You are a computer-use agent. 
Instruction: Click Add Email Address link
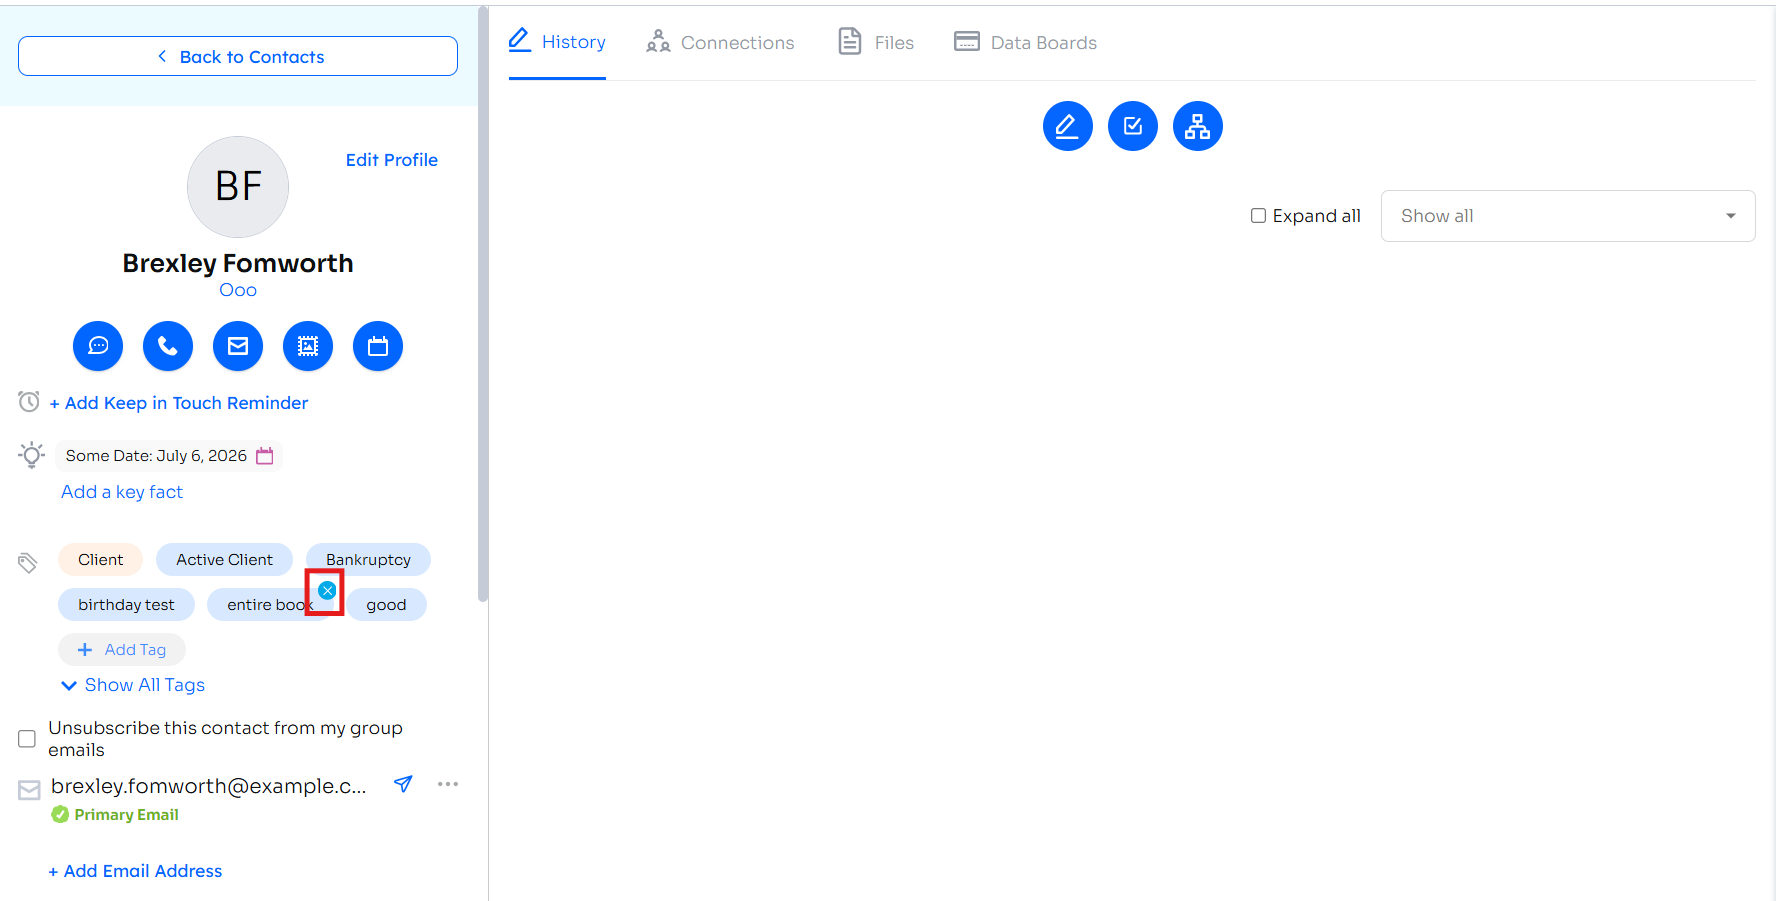[x=135, y=871]
